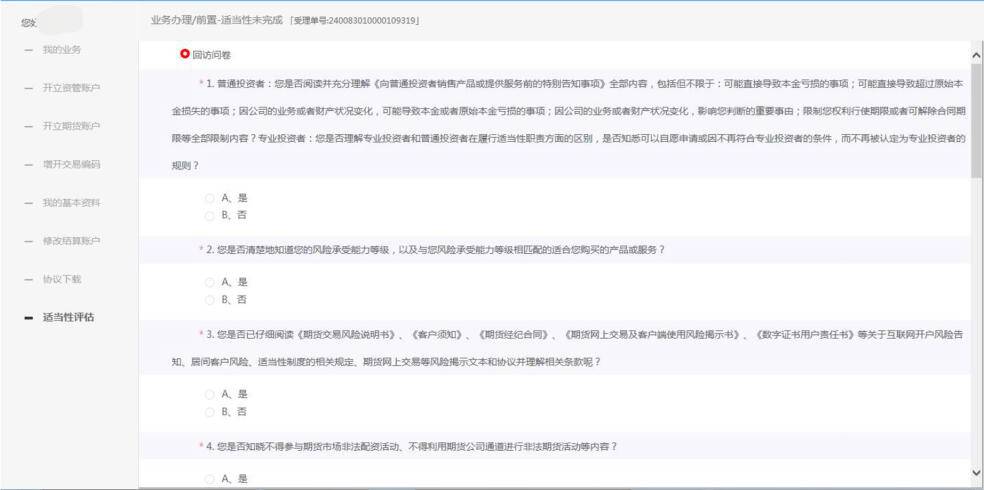Screen dimensions: 984x490
Task: Open 协议下载 from the sidebar
Action: pos(61,279)
